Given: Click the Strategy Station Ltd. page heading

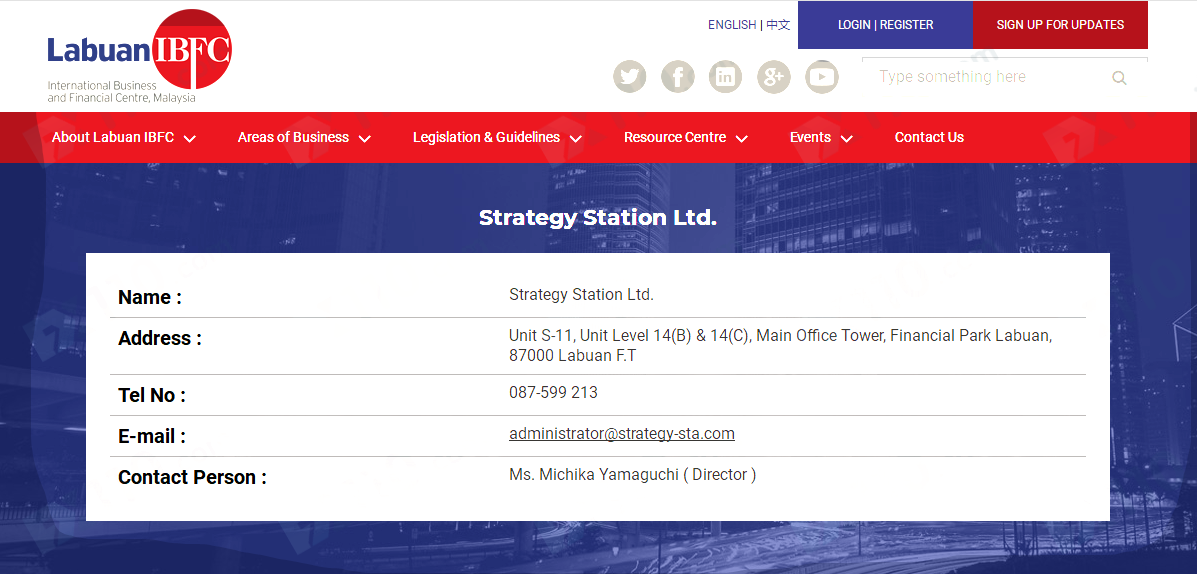Looking at the screenshot, I should (x=598, y=218).
